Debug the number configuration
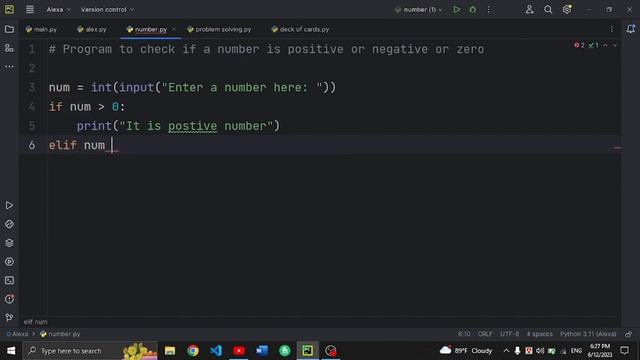The width and height of the screenshot is (640, 360). [473, 9]
